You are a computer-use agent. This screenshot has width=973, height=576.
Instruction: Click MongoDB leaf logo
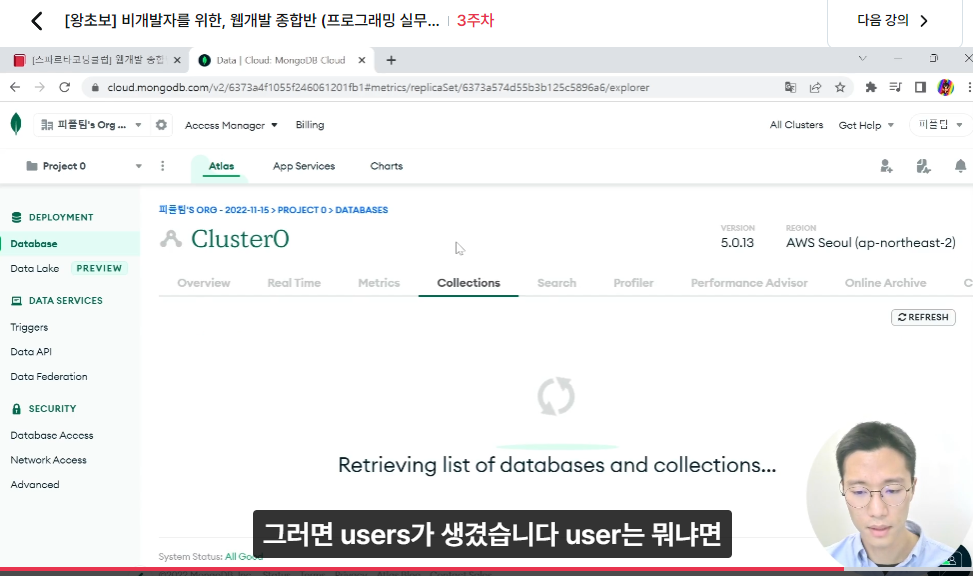[16, 124]
